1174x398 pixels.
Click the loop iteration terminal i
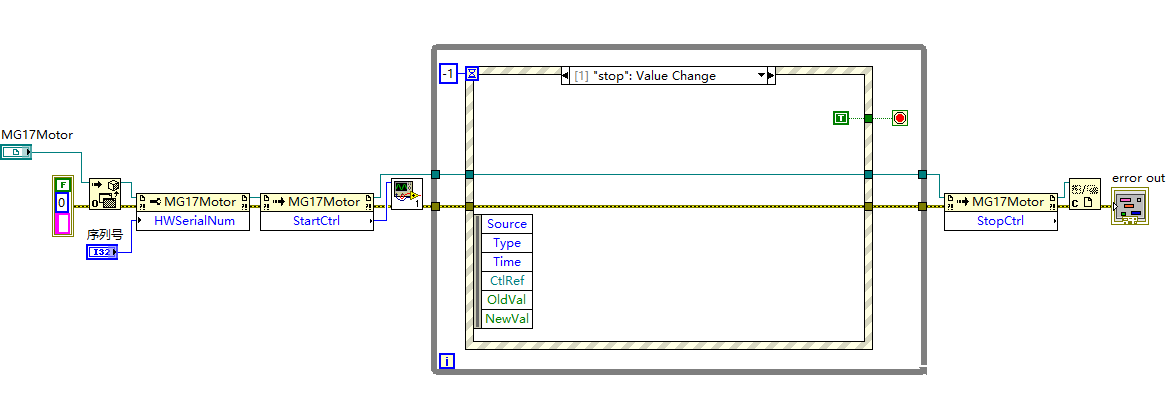coord(446,362)
